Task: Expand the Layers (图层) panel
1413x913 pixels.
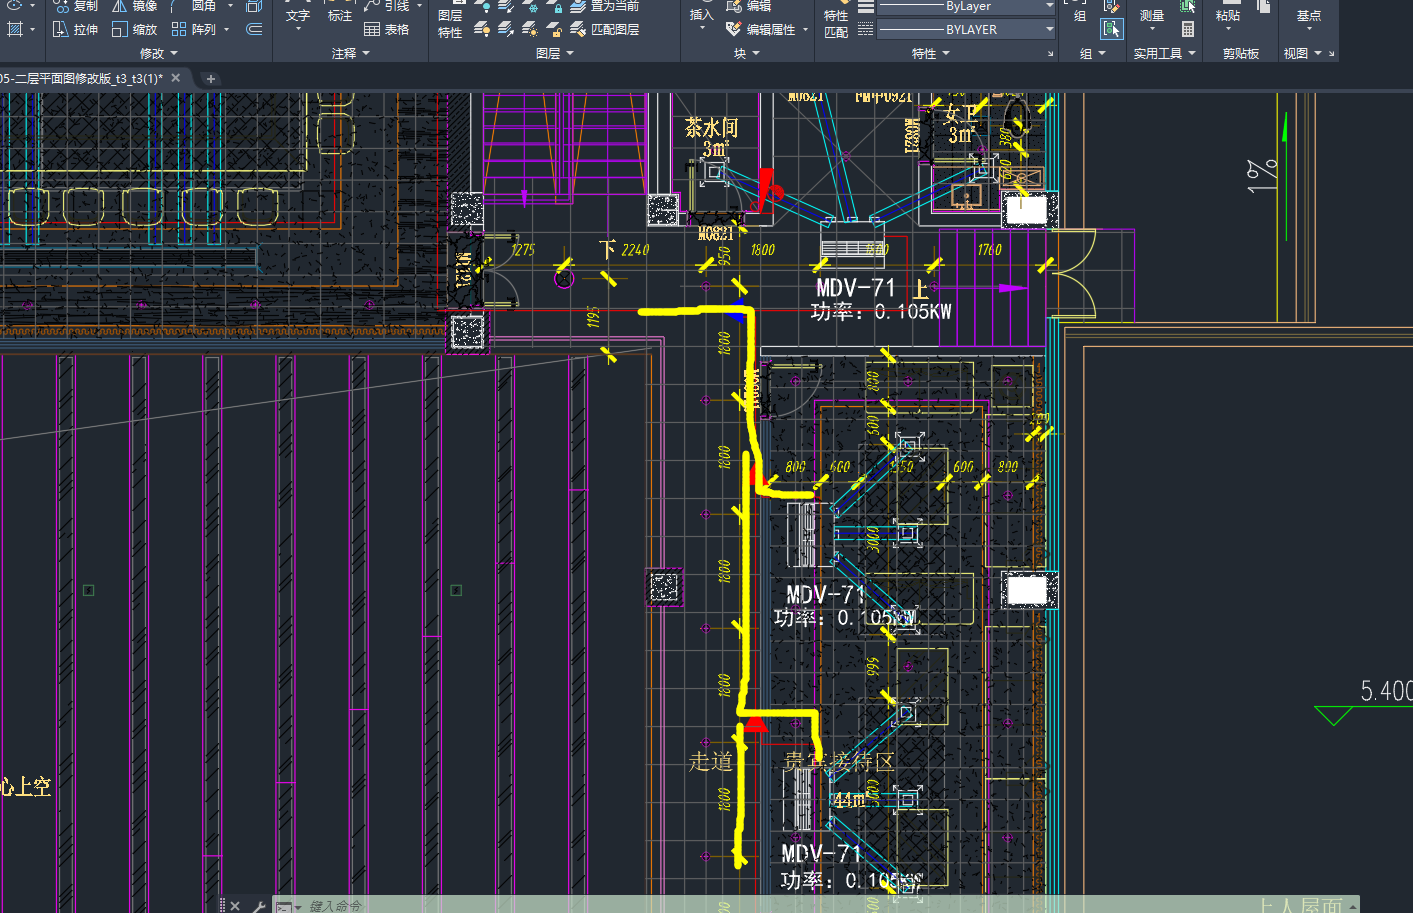Action: [554, 53]
